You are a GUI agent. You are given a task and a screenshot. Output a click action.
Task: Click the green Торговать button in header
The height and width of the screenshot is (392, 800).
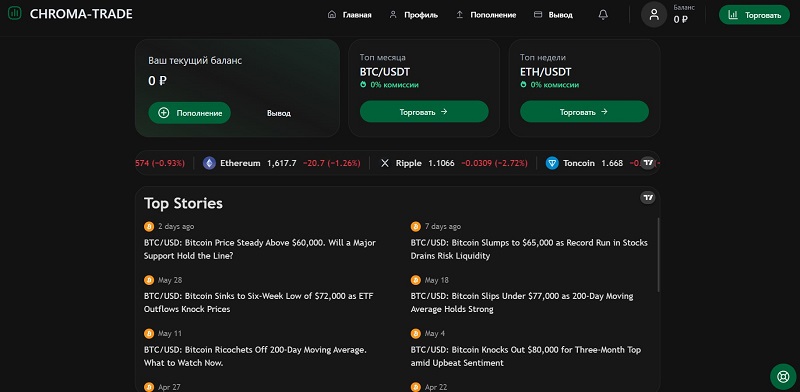pos(754,15)
